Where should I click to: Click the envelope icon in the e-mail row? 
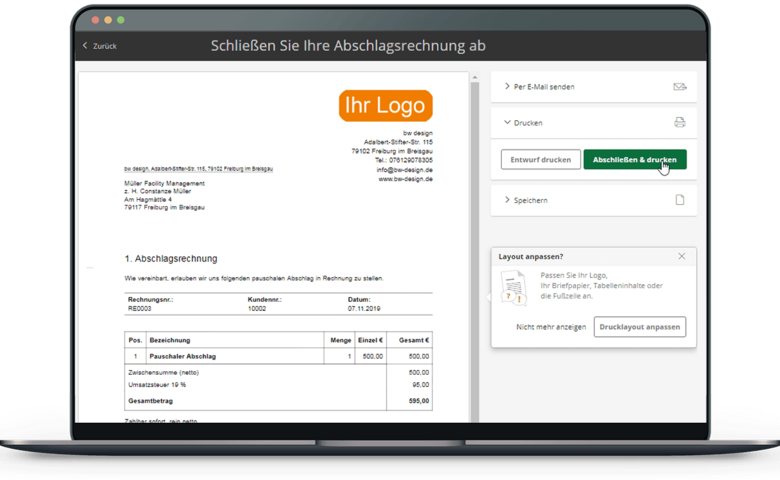click(679, 87)
